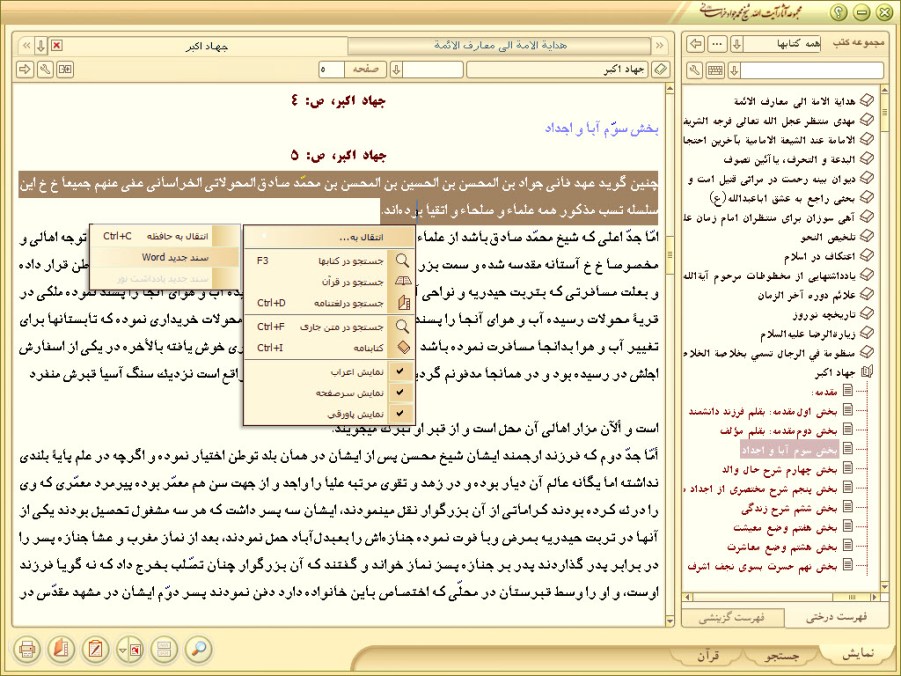901x676 pixels.
Task: Click open-book icon next to جهاد اکبر tree node
Action: [x=867, y=372]
